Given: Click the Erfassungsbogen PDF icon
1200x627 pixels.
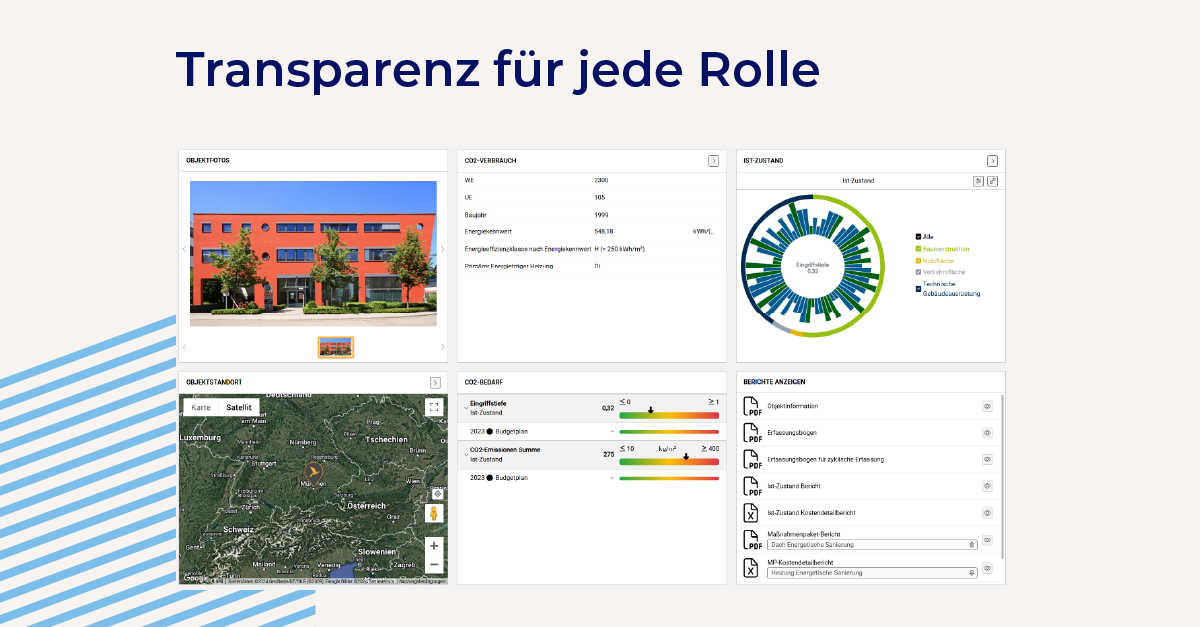Looking at the screenshot, I should [x=752, y=433].
